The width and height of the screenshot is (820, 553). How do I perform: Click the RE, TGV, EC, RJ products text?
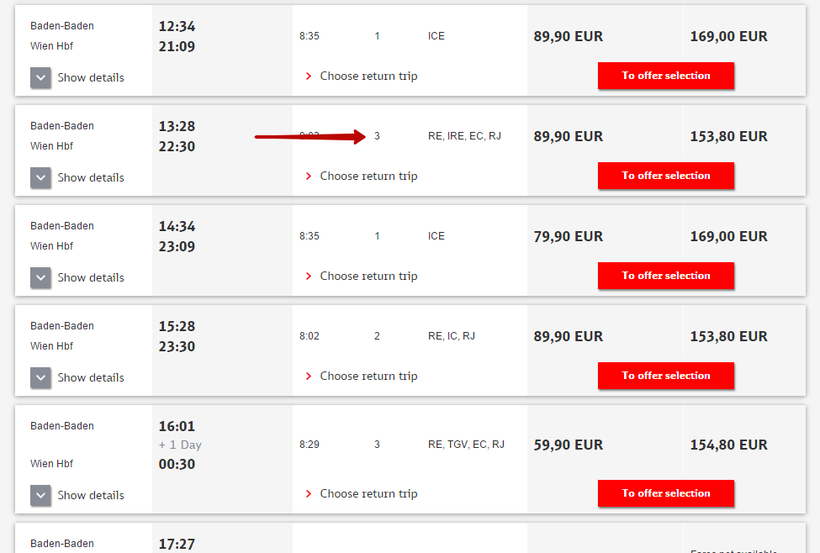pyautogui.click(x=466, y=444)
